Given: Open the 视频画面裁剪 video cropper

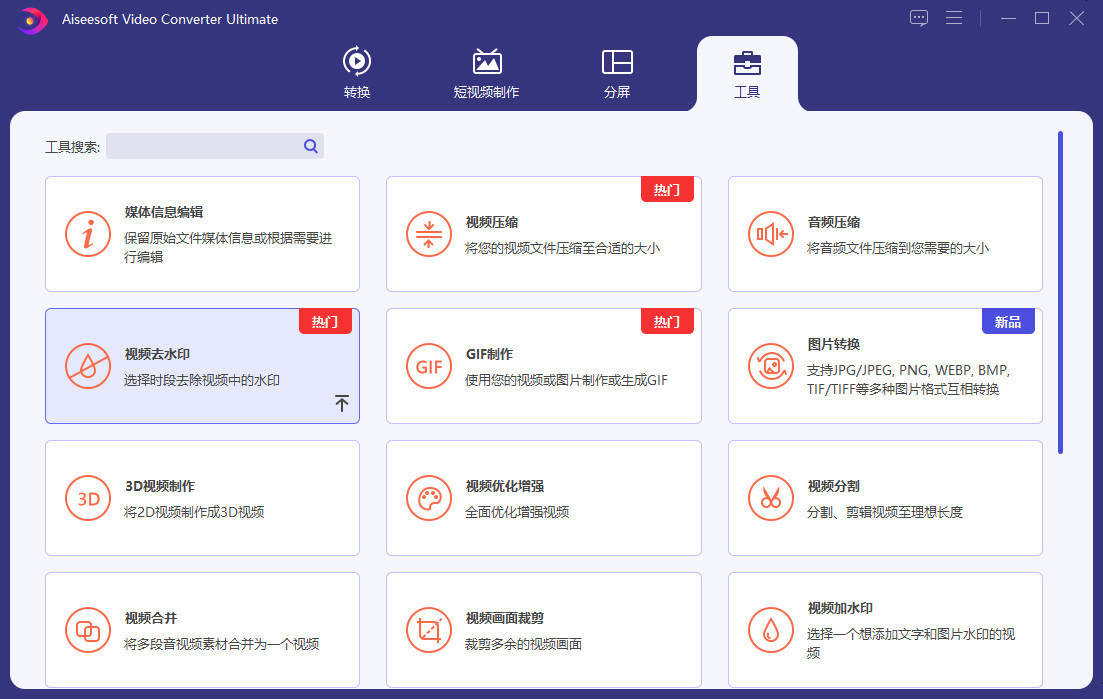Looking at the screenshot, I should point(543,630).
